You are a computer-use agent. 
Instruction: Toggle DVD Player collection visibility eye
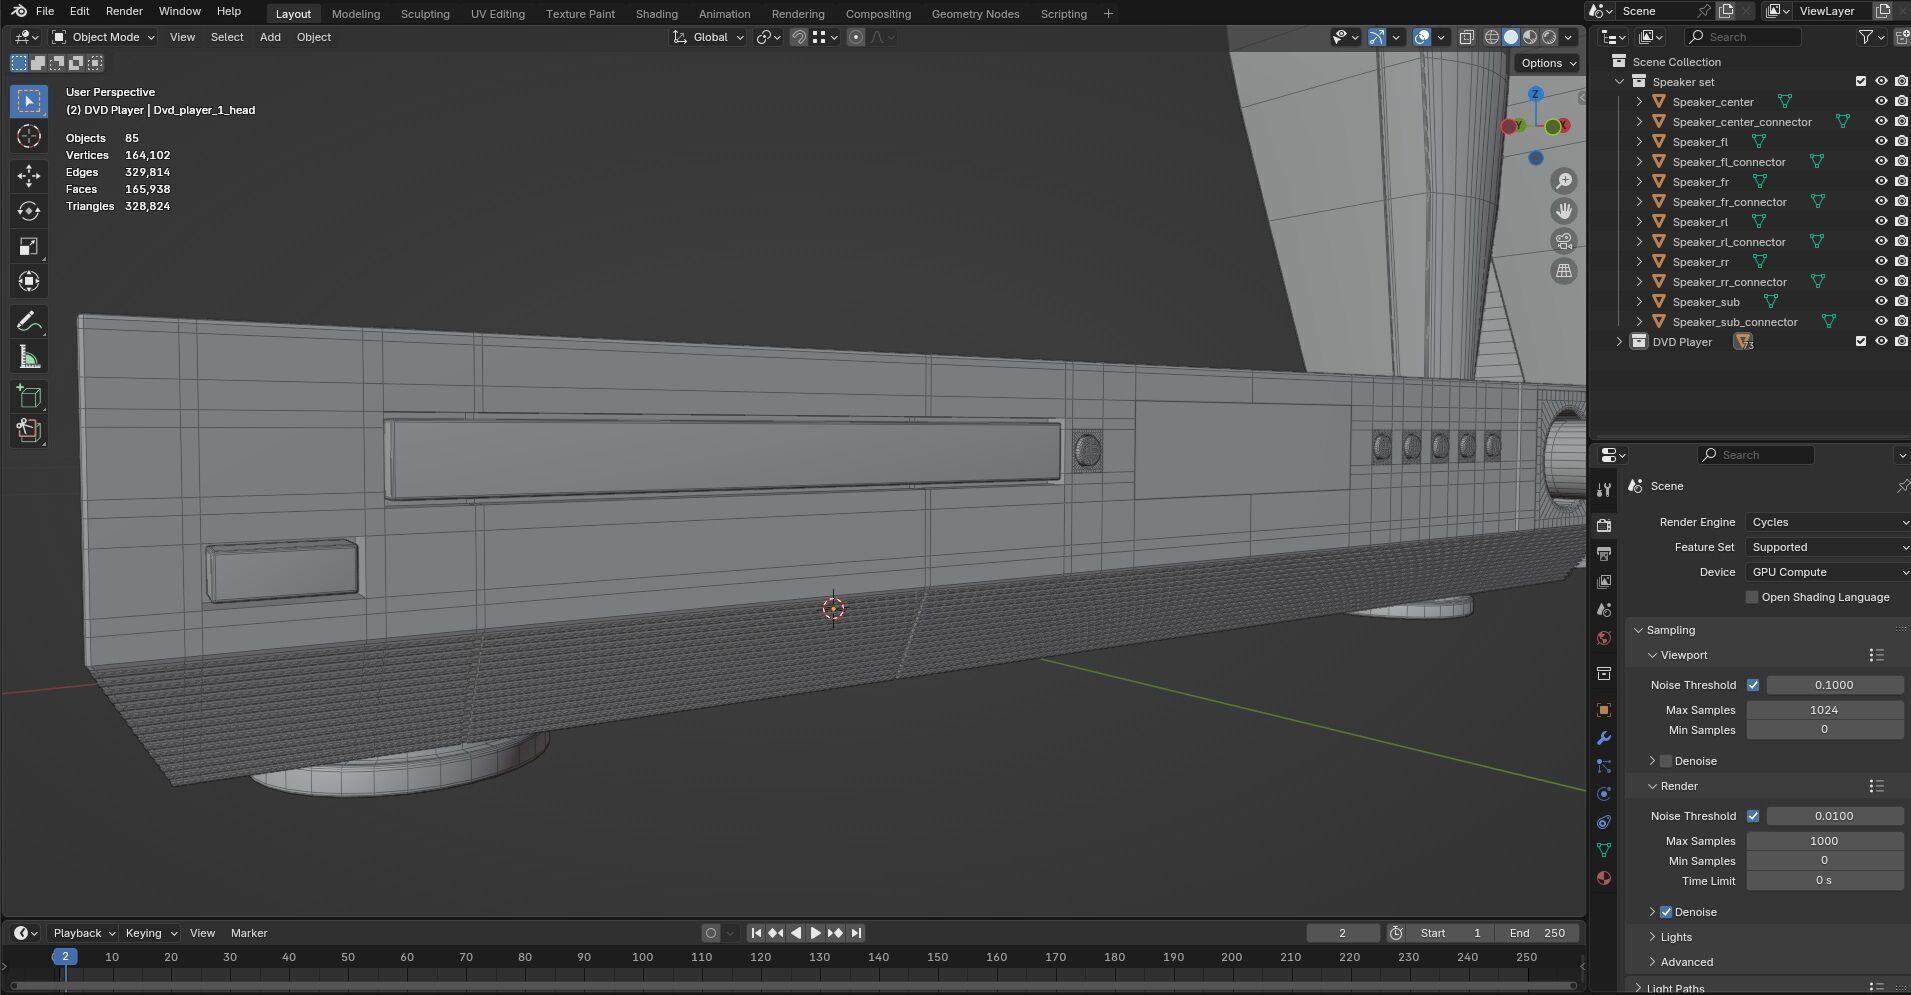coord(1881,341)
